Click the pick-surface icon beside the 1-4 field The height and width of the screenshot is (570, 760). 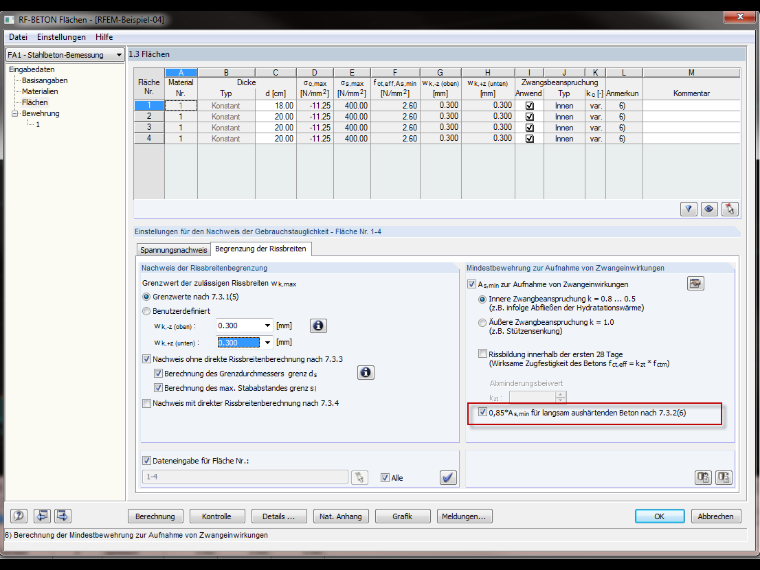pyautogui.click(x=360, y=477)
